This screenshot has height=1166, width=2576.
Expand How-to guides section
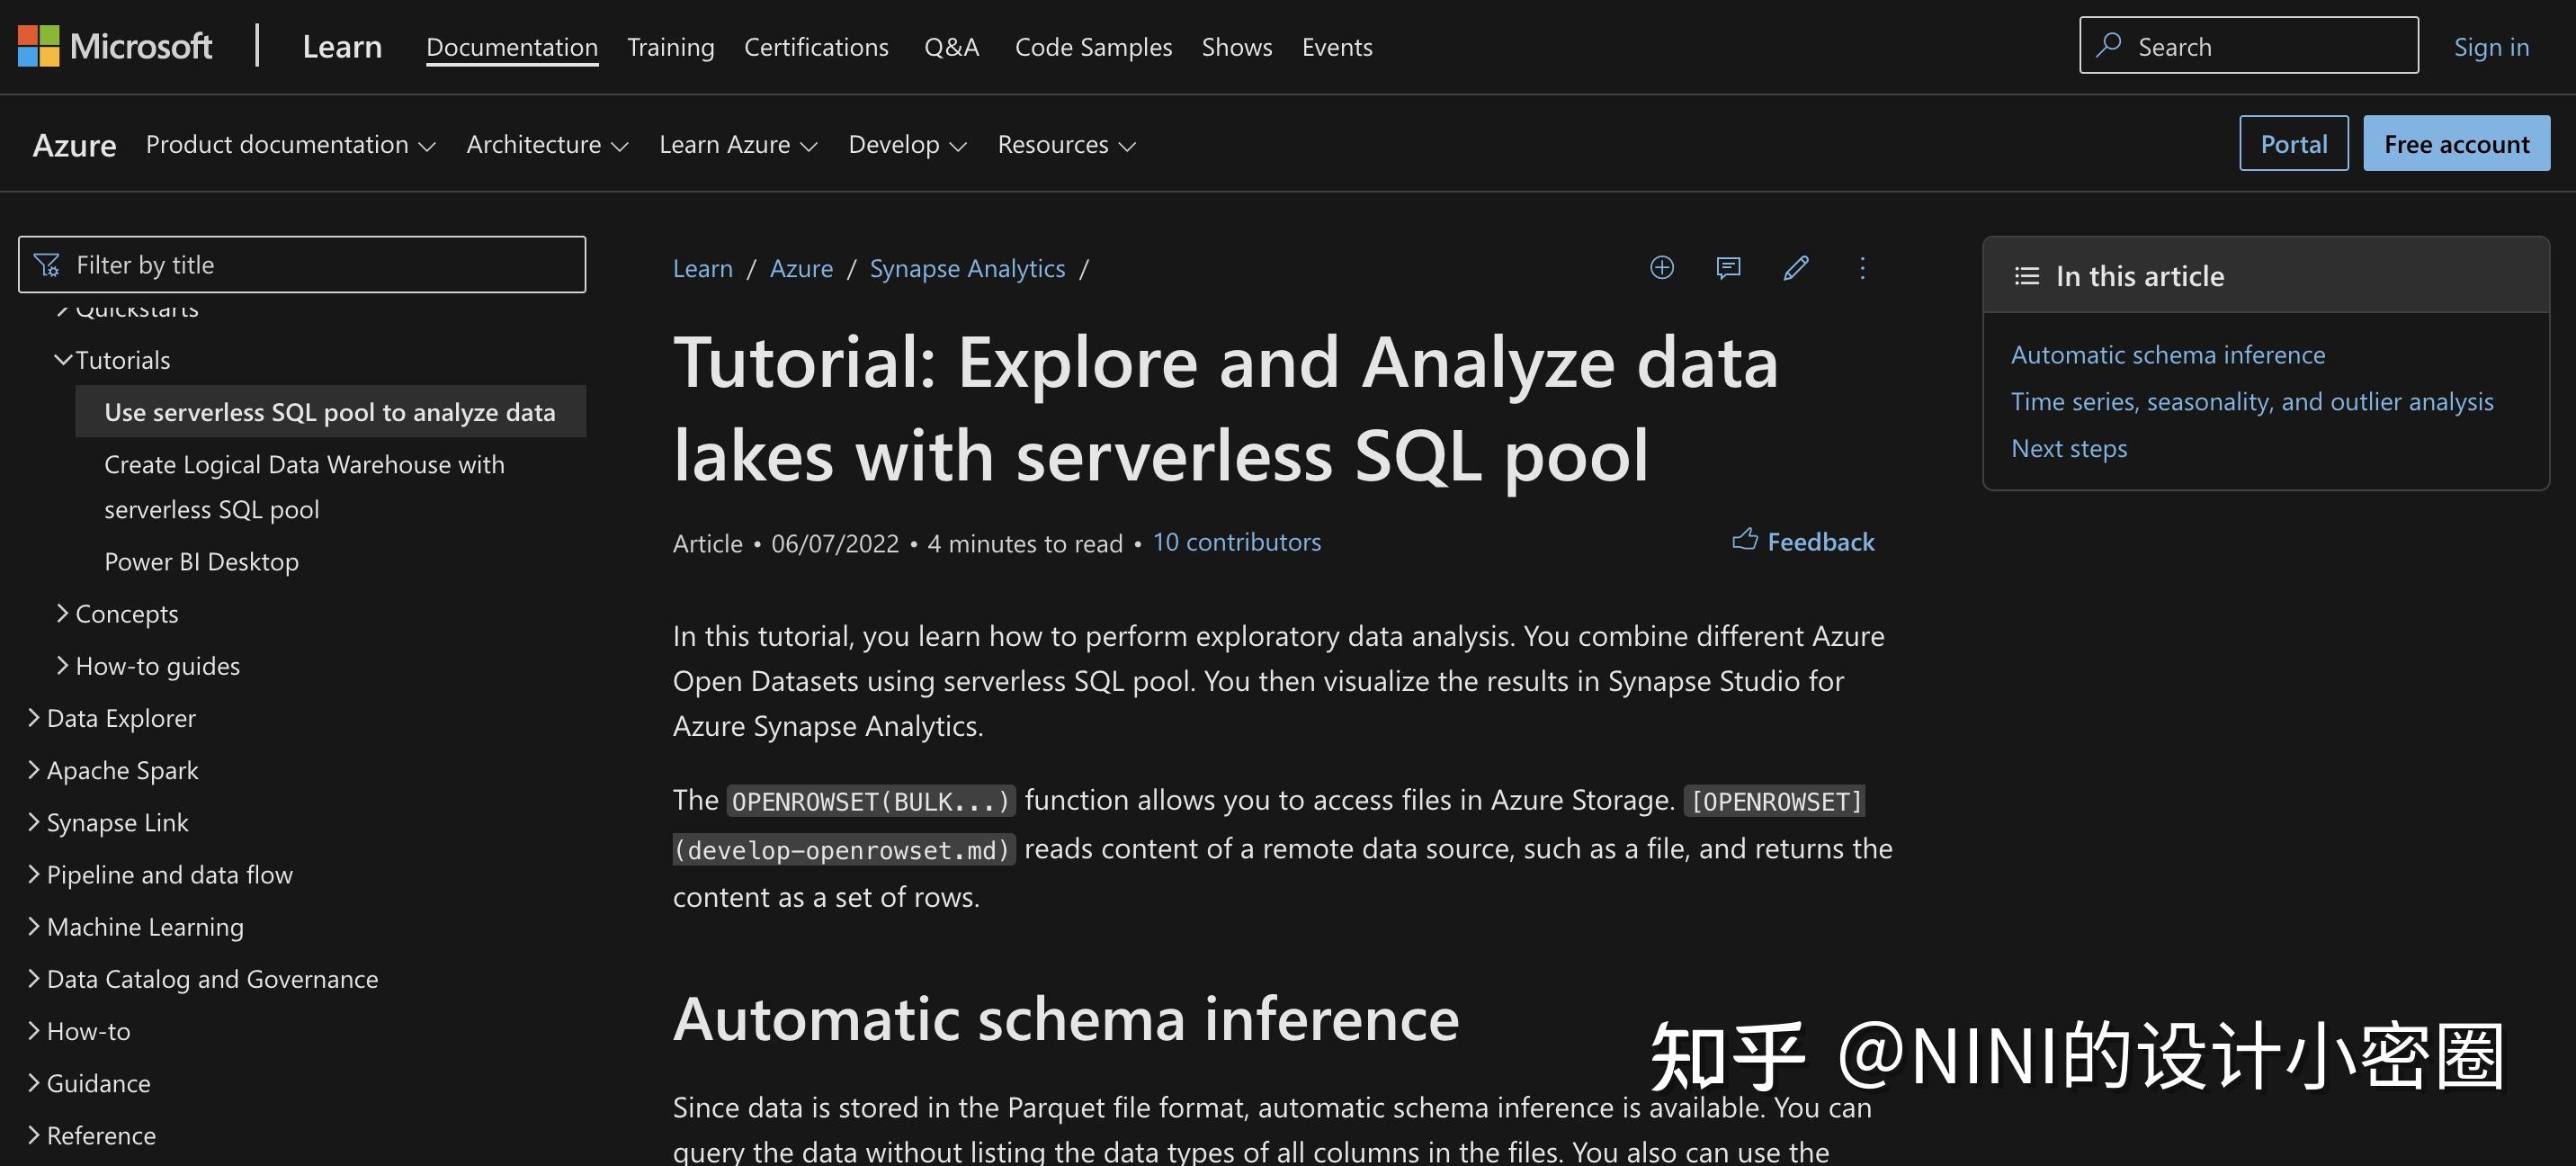tap(63, 665)
